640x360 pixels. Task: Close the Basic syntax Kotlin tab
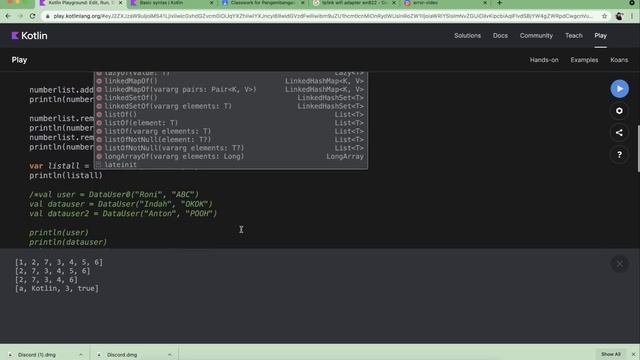click(211, 3)
